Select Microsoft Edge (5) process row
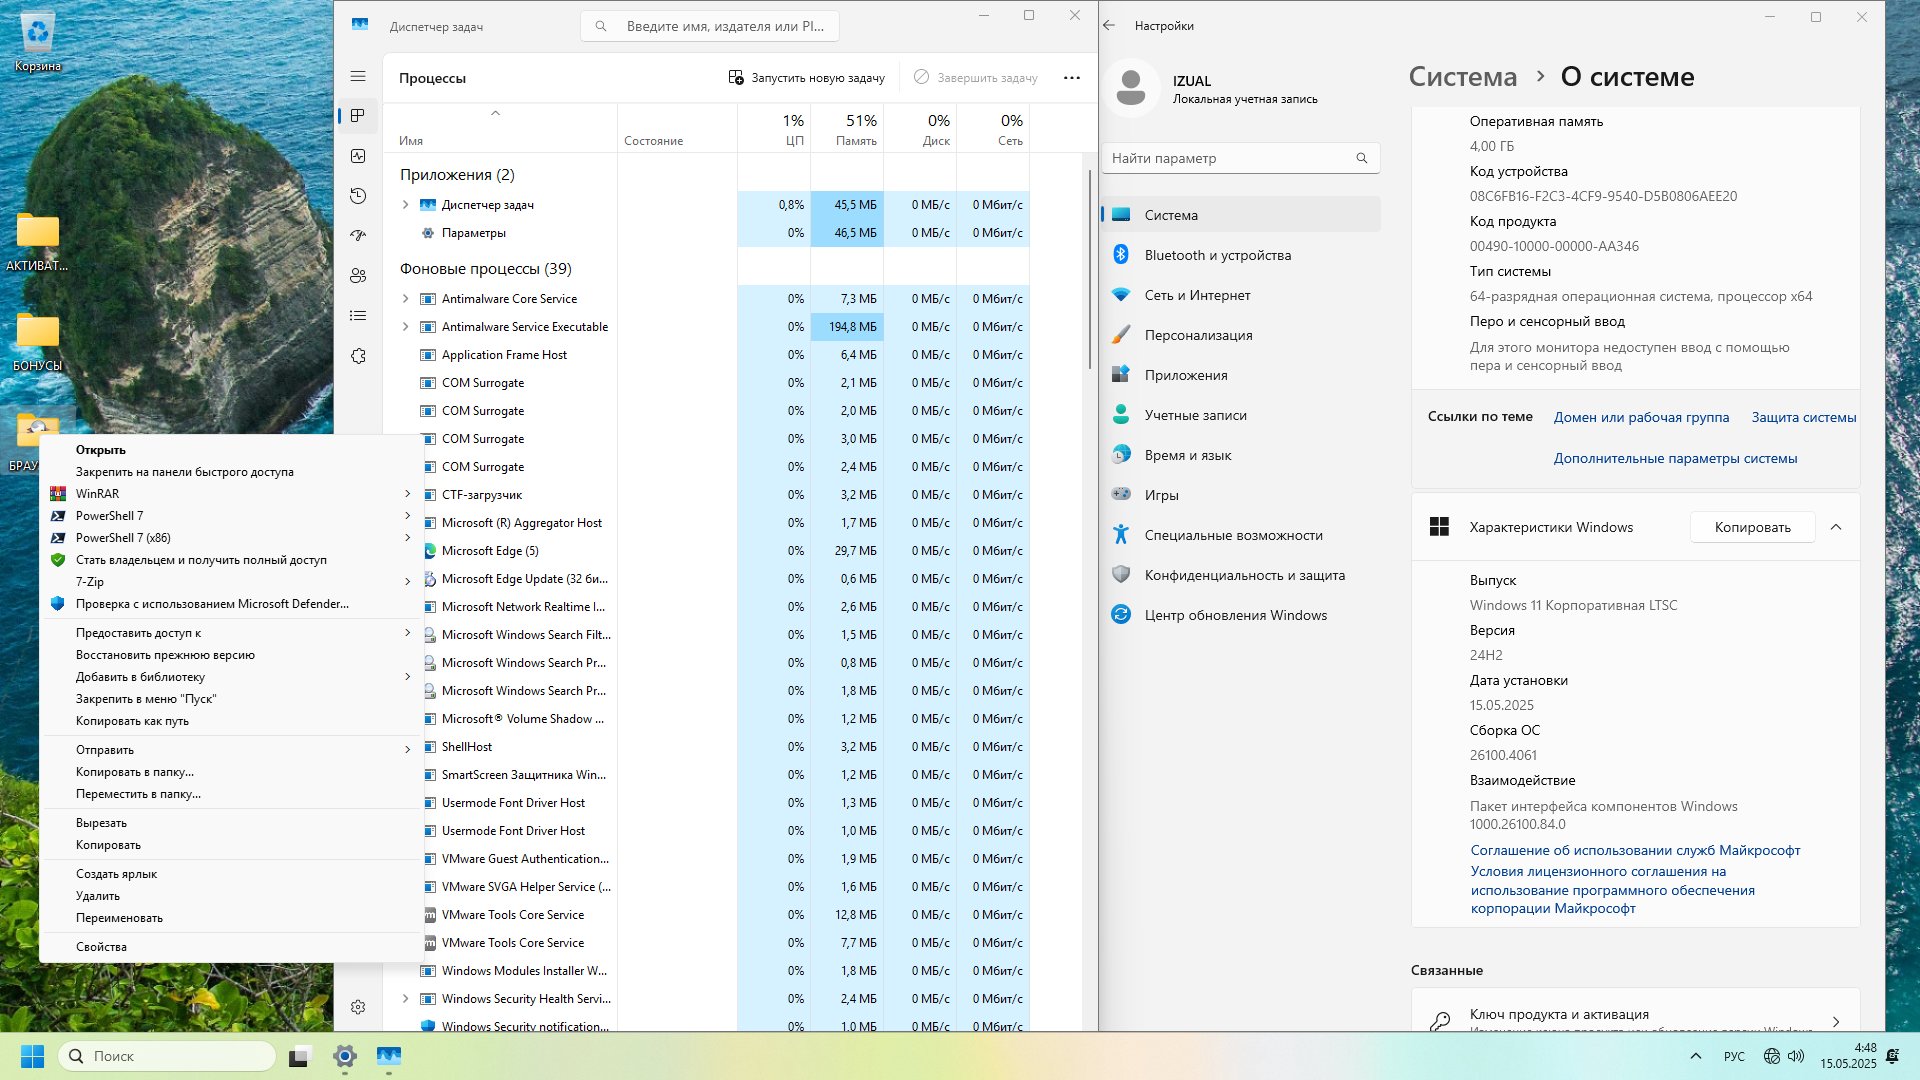1920x1080 pixels. tap(708, 550)
